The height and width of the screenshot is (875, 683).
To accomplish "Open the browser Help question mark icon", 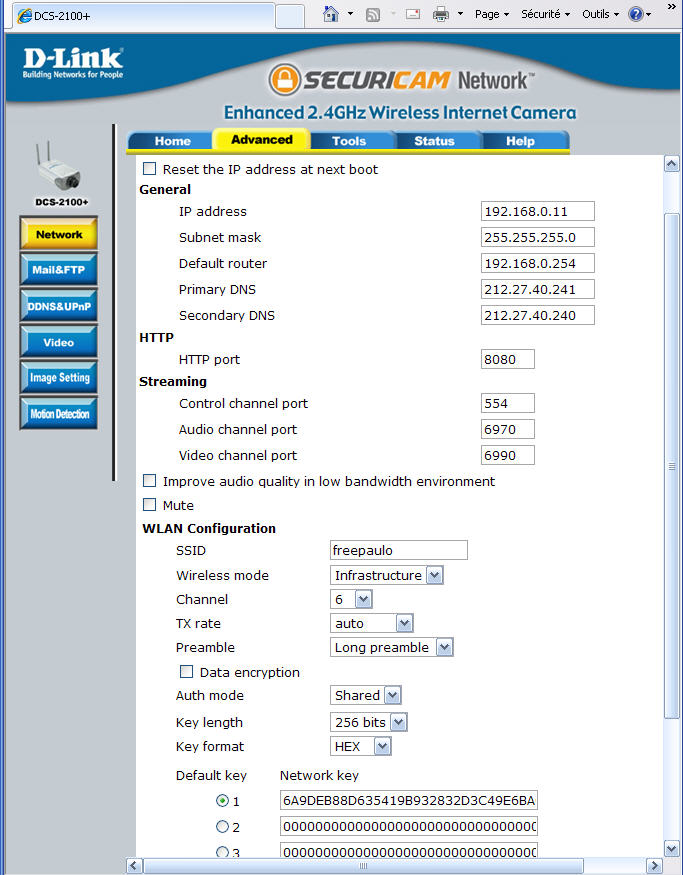I will point(636,14).
